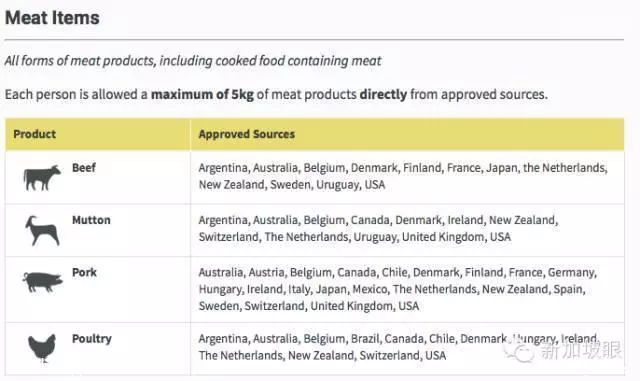Click the italic meat products description line
This screenshot has width=640, height=381.
pos(193,61)
